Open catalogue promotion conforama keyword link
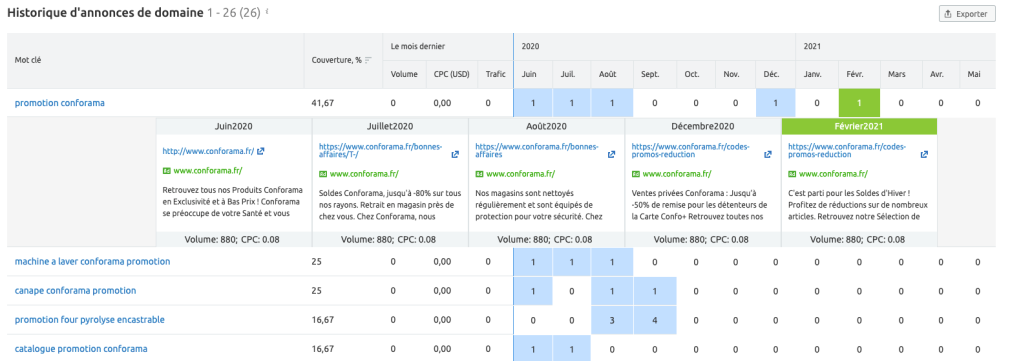Viewport: 1010px width, 361px height. [x=81, y=349]
